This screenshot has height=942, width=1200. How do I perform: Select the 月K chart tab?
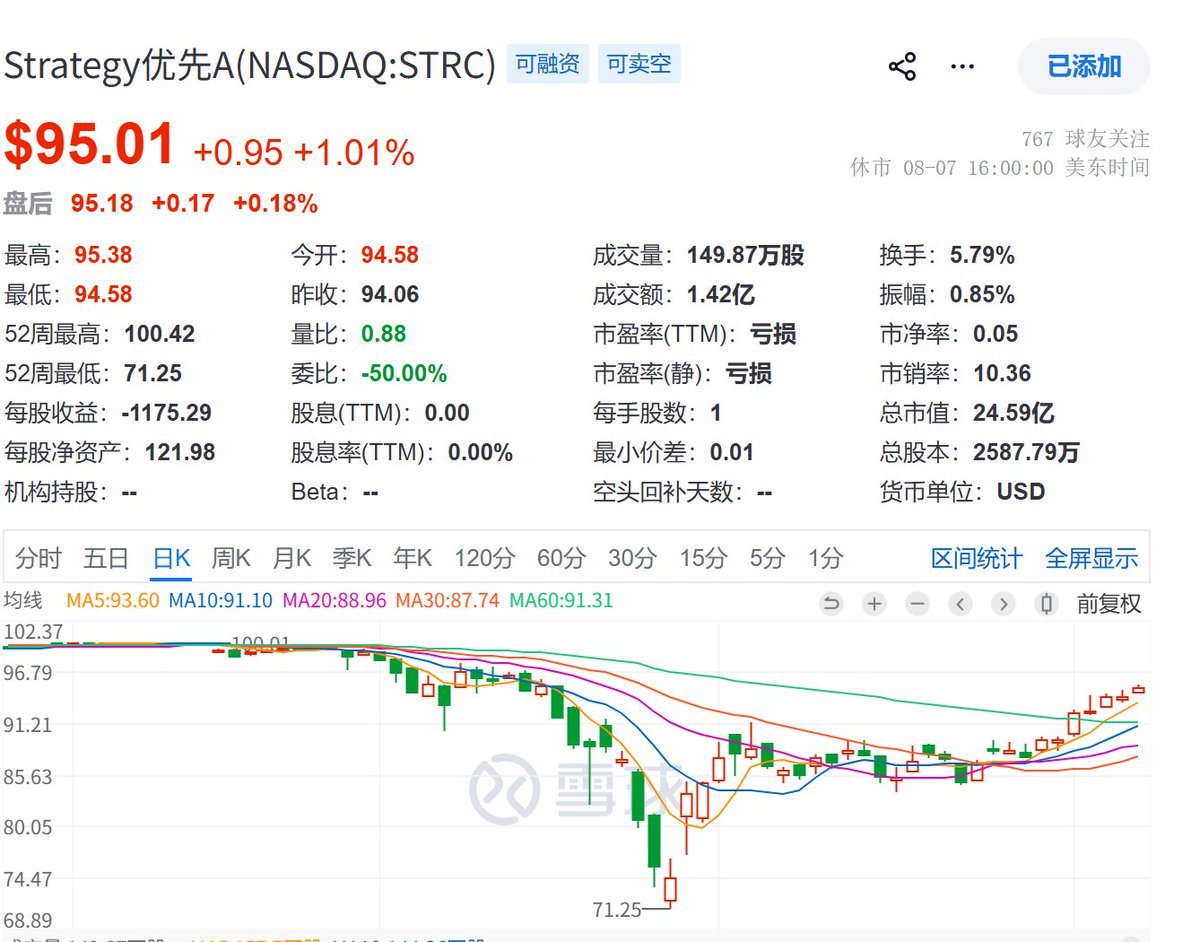click(x=292, y=558)
